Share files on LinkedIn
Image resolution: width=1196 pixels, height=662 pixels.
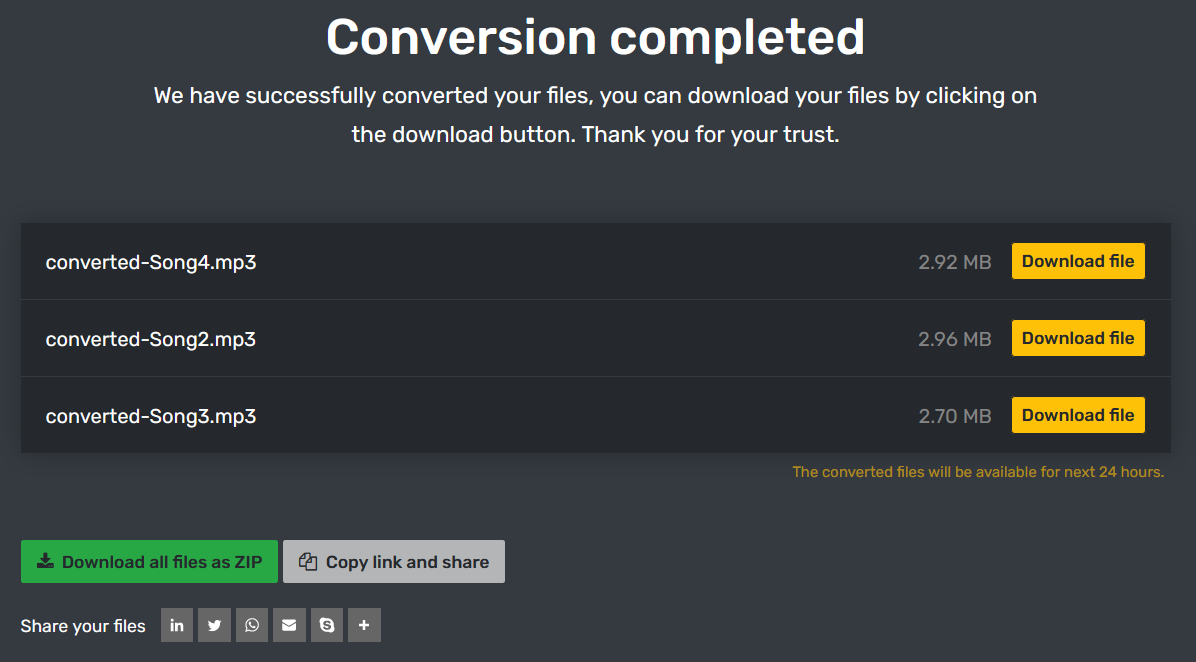coord(177,626)
